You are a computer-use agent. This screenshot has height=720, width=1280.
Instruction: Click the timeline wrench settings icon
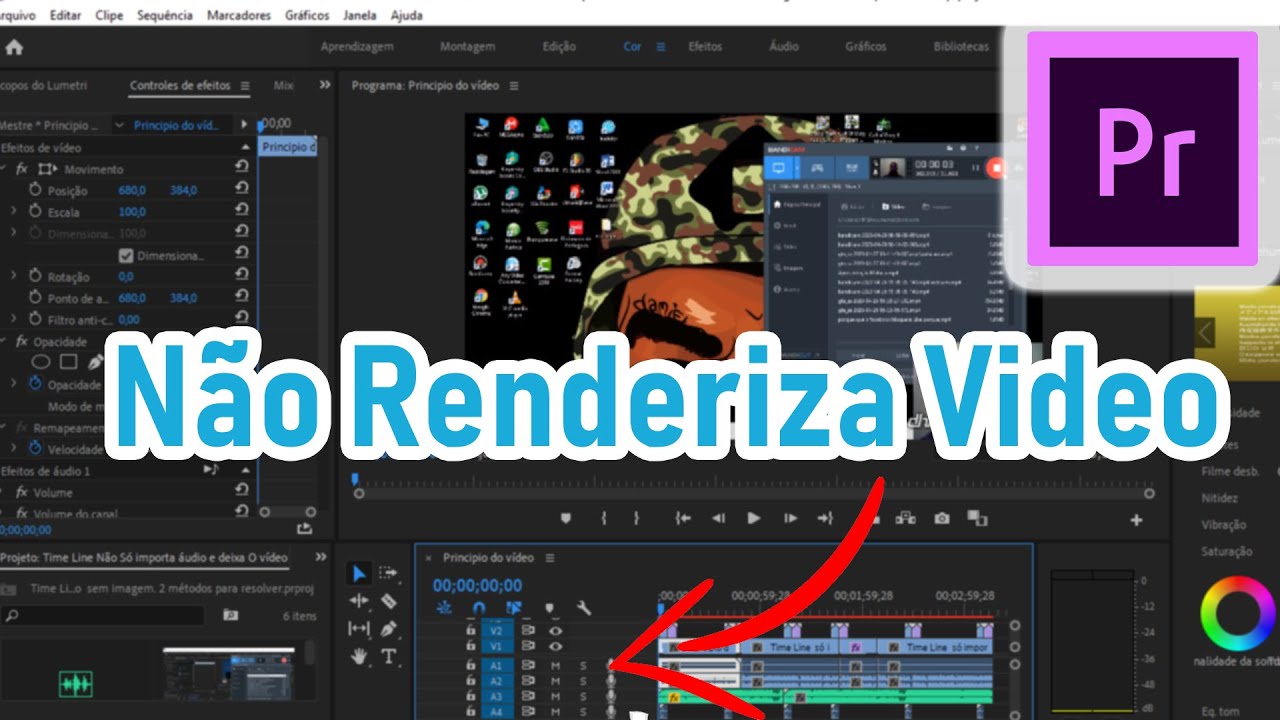[584, 607]
